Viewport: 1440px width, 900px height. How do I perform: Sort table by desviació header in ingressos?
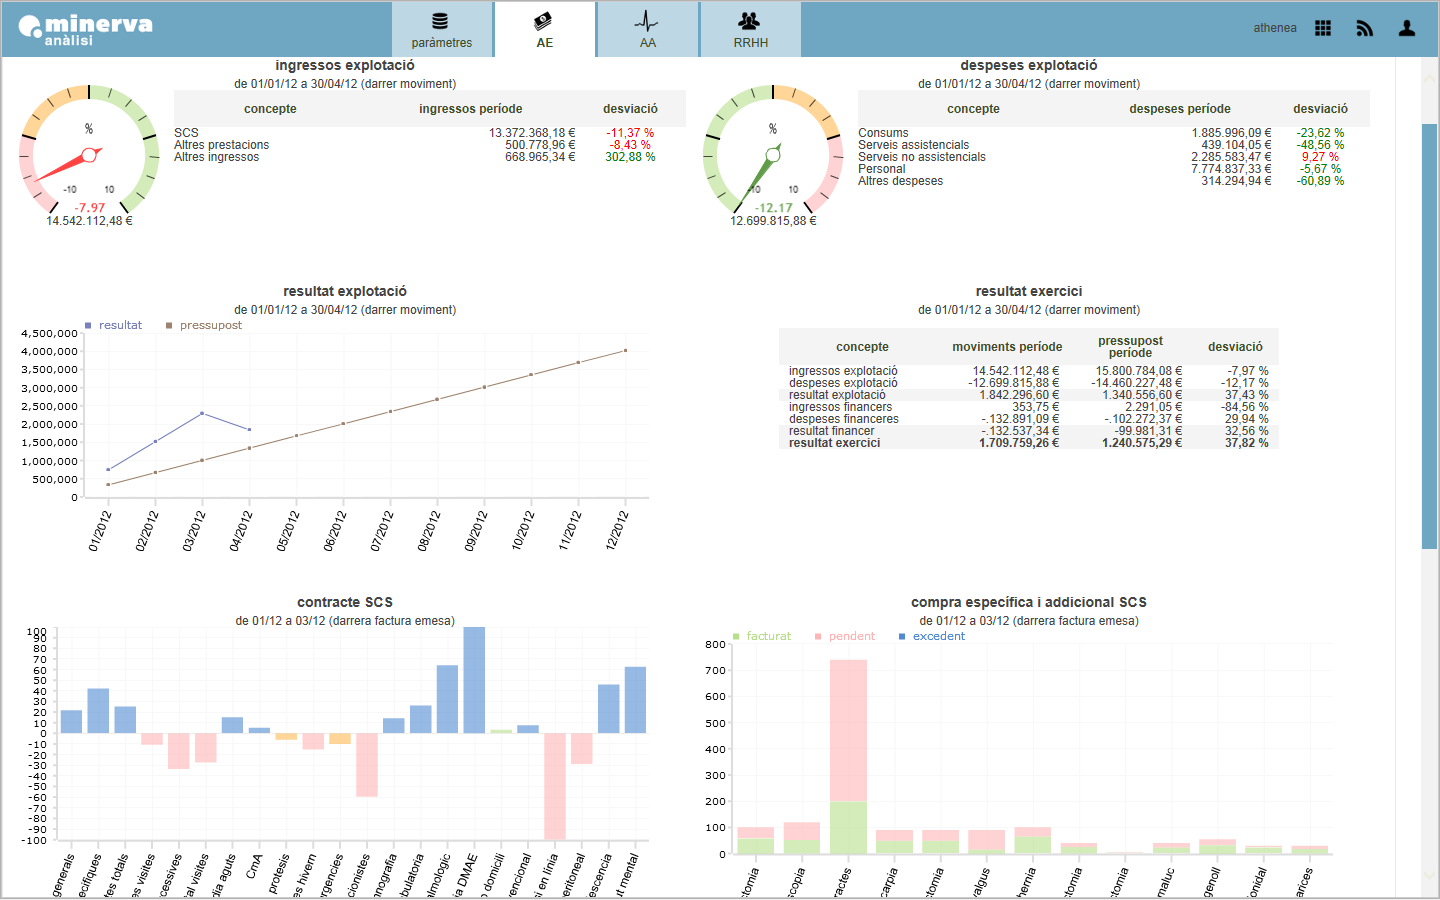630,109
